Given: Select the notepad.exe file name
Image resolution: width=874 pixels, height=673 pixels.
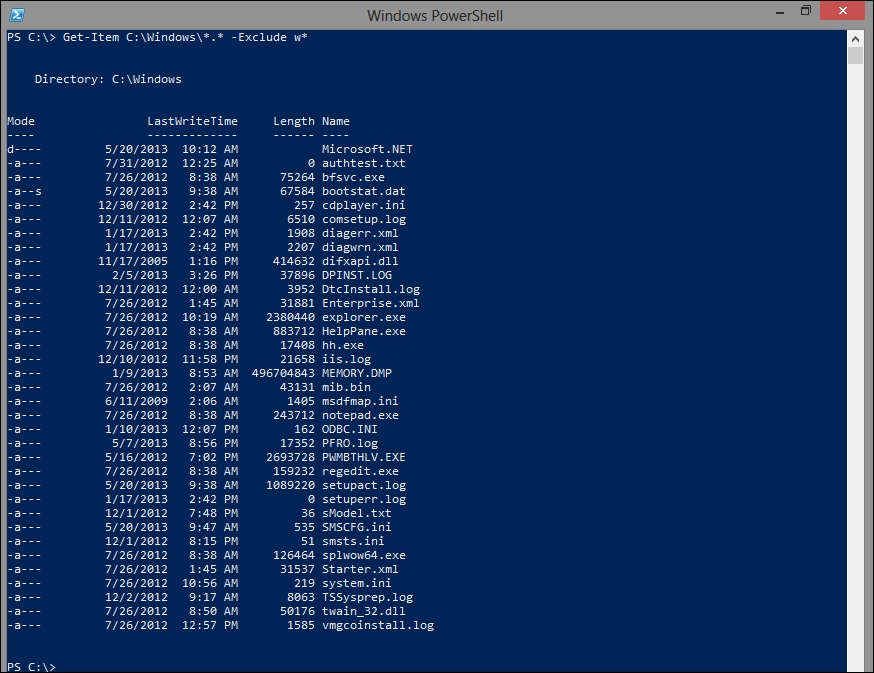Looking at the screenshot, I should tap(360, 415).
